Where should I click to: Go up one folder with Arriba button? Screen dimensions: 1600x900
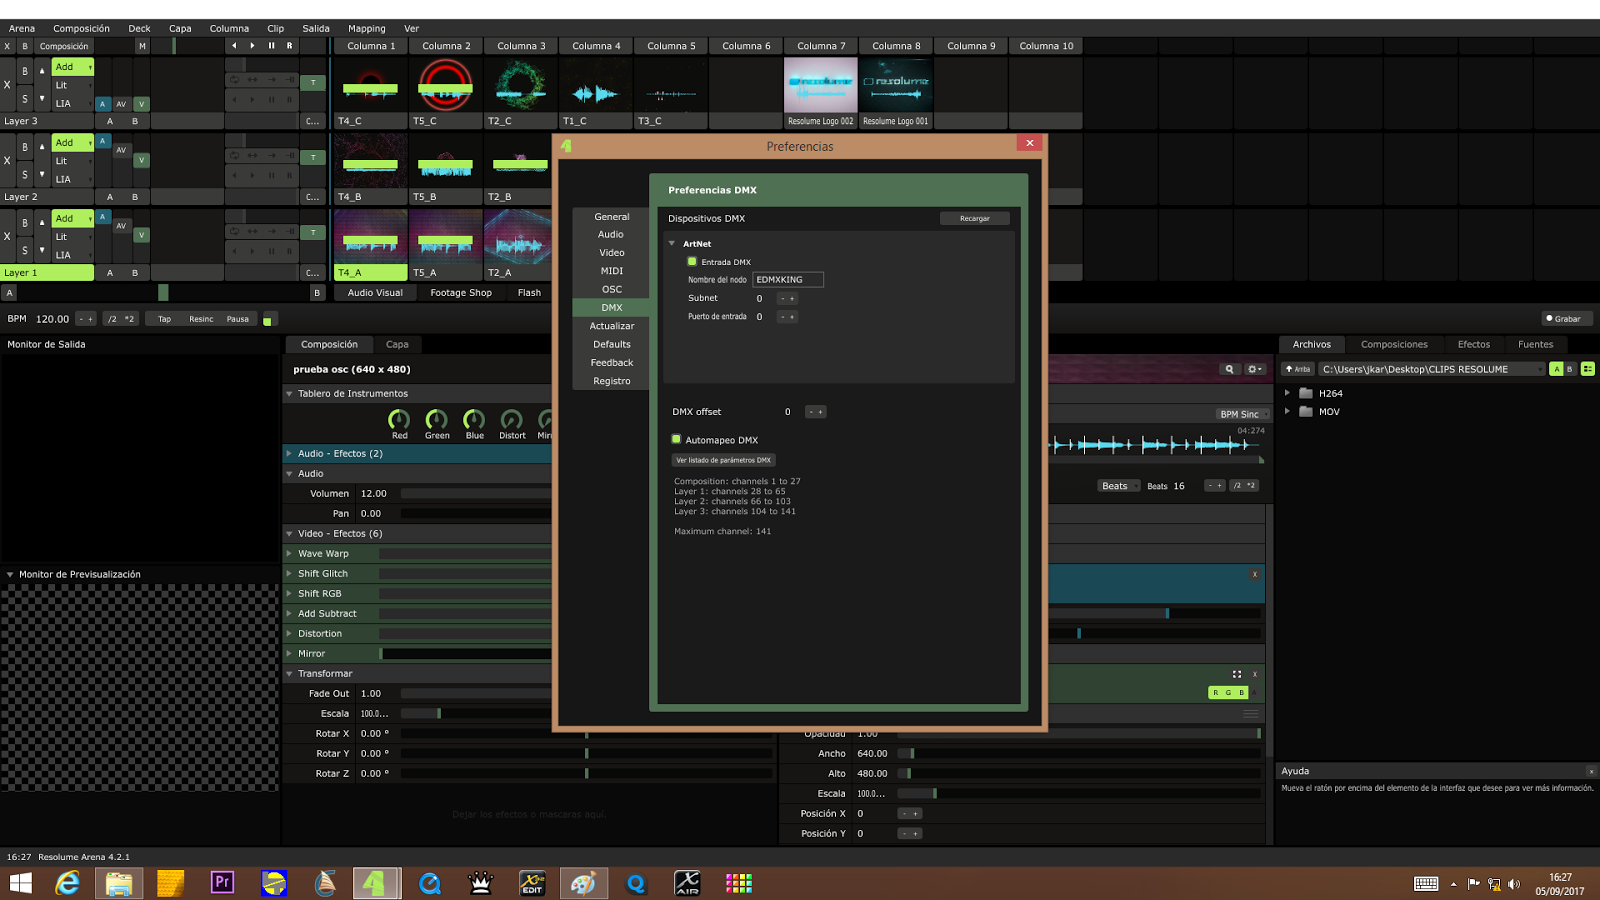(1298, 369)
